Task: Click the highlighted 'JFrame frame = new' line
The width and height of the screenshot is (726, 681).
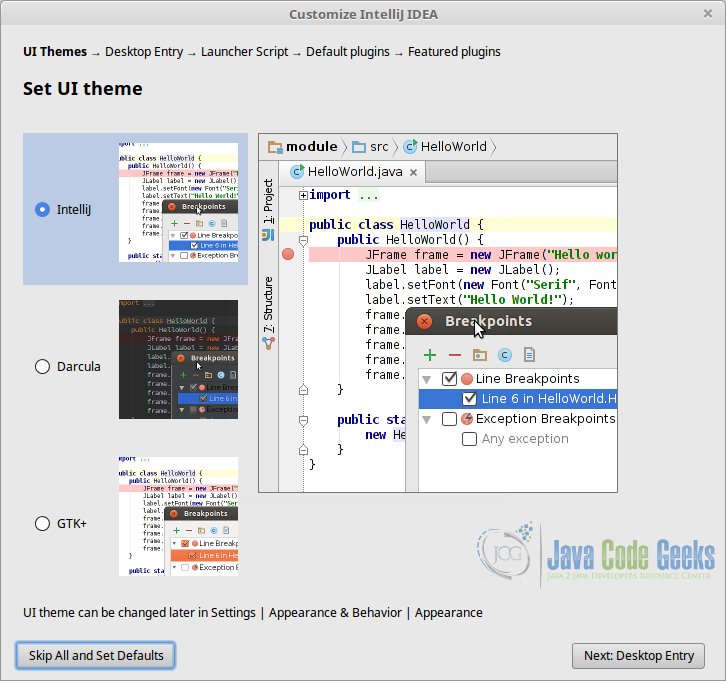Action: (x=463, y=255)
